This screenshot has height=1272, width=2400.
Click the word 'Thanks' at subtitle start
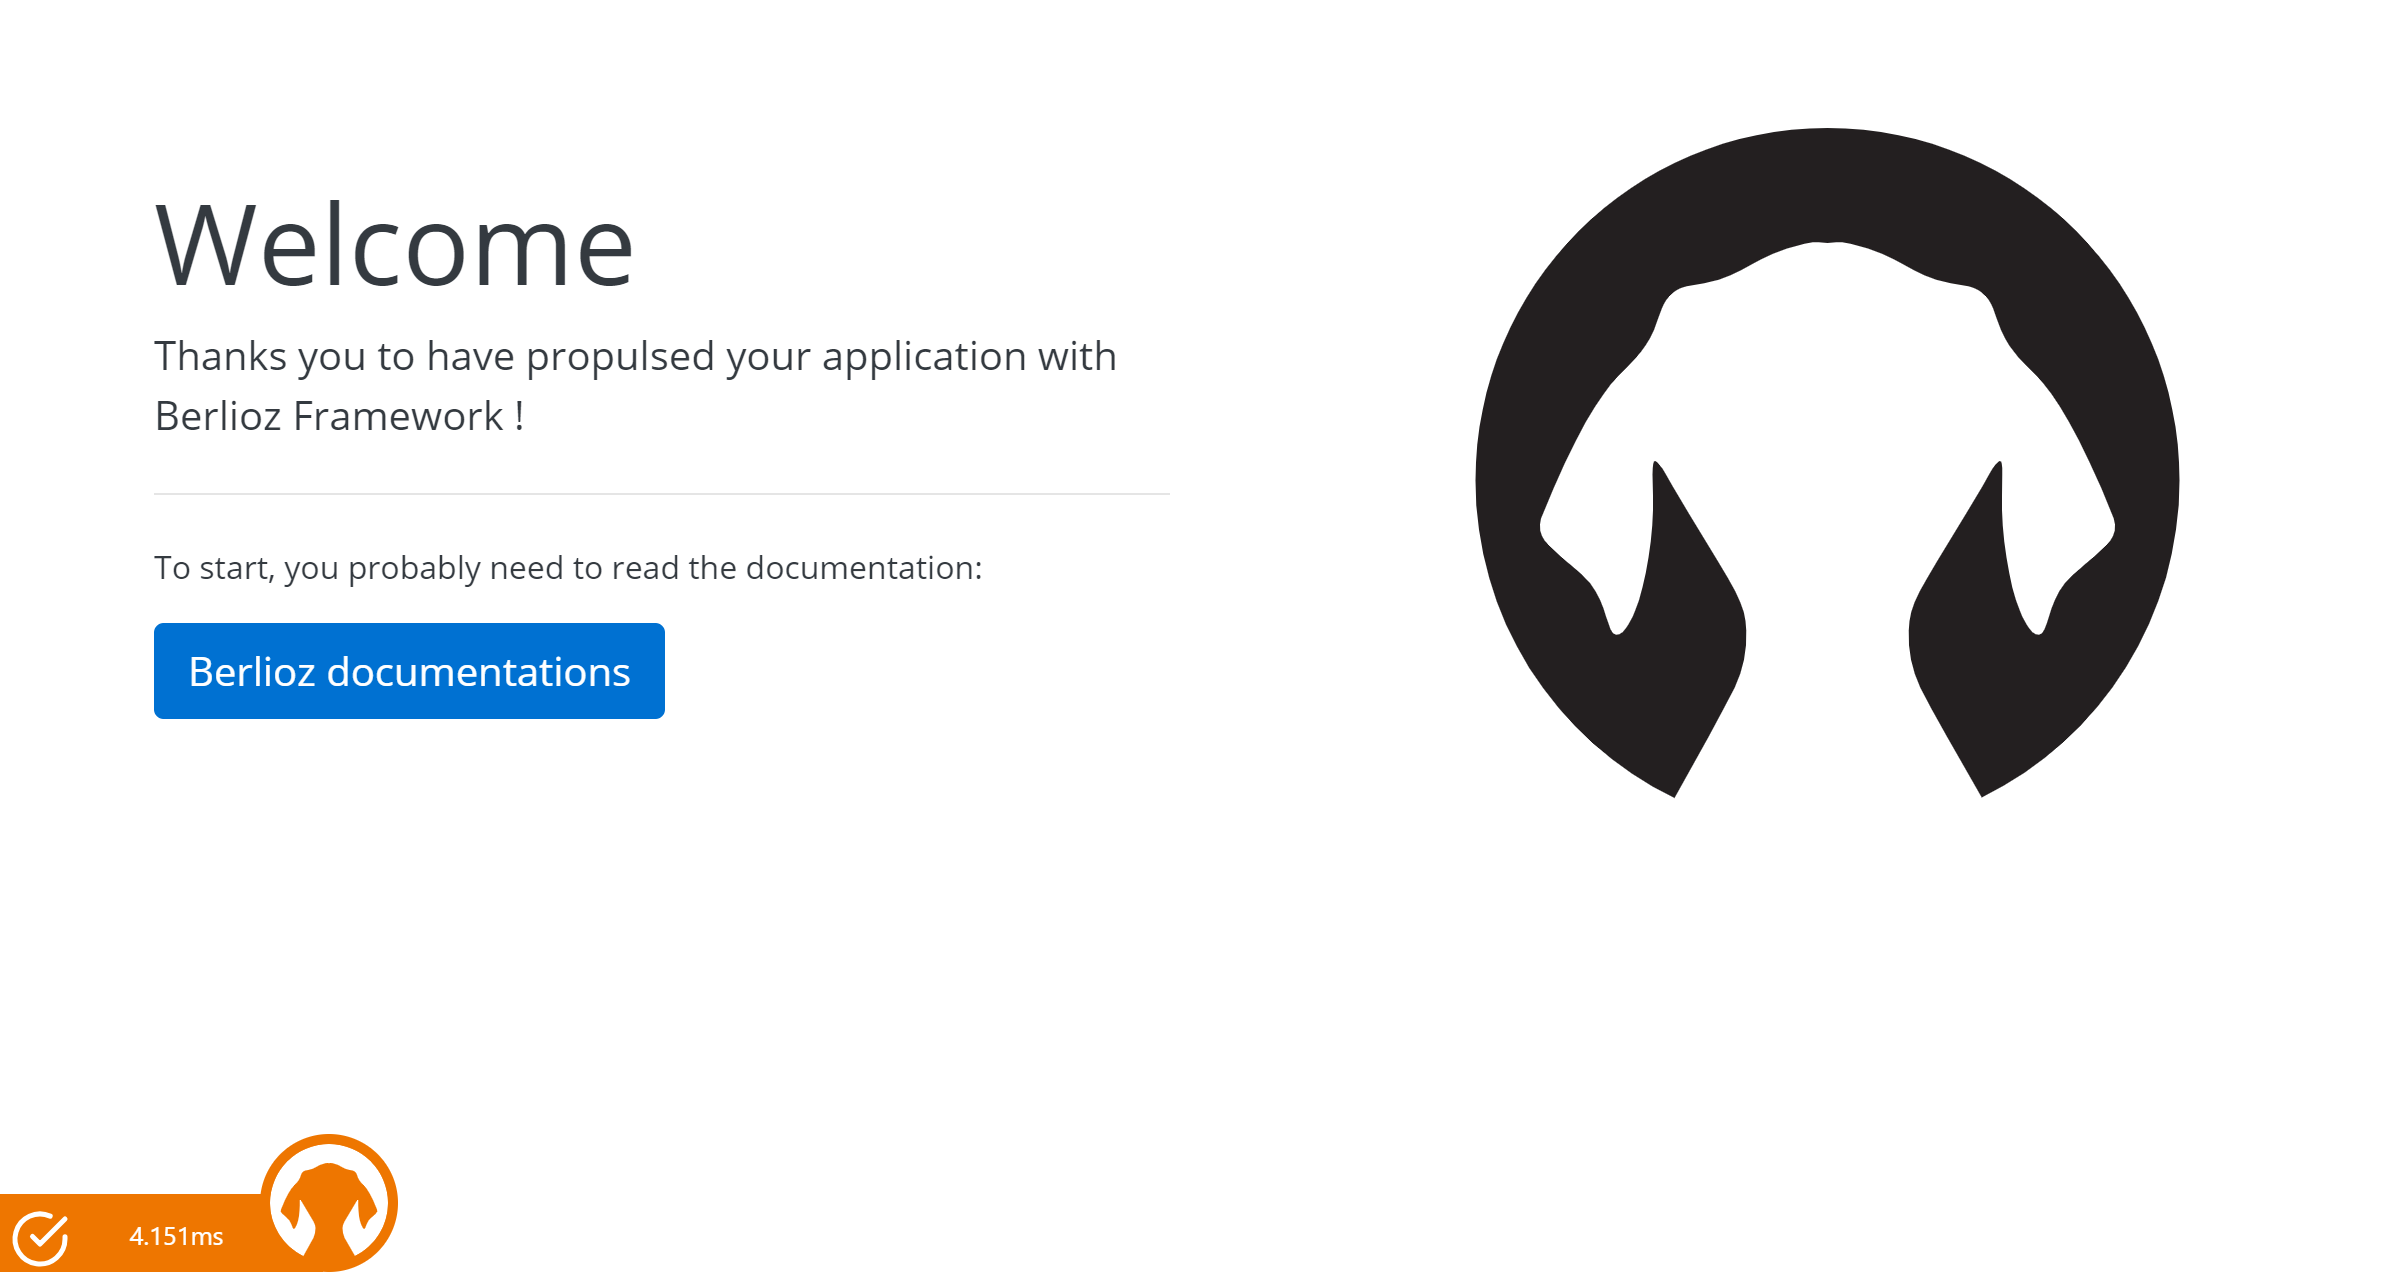[220, 356]
